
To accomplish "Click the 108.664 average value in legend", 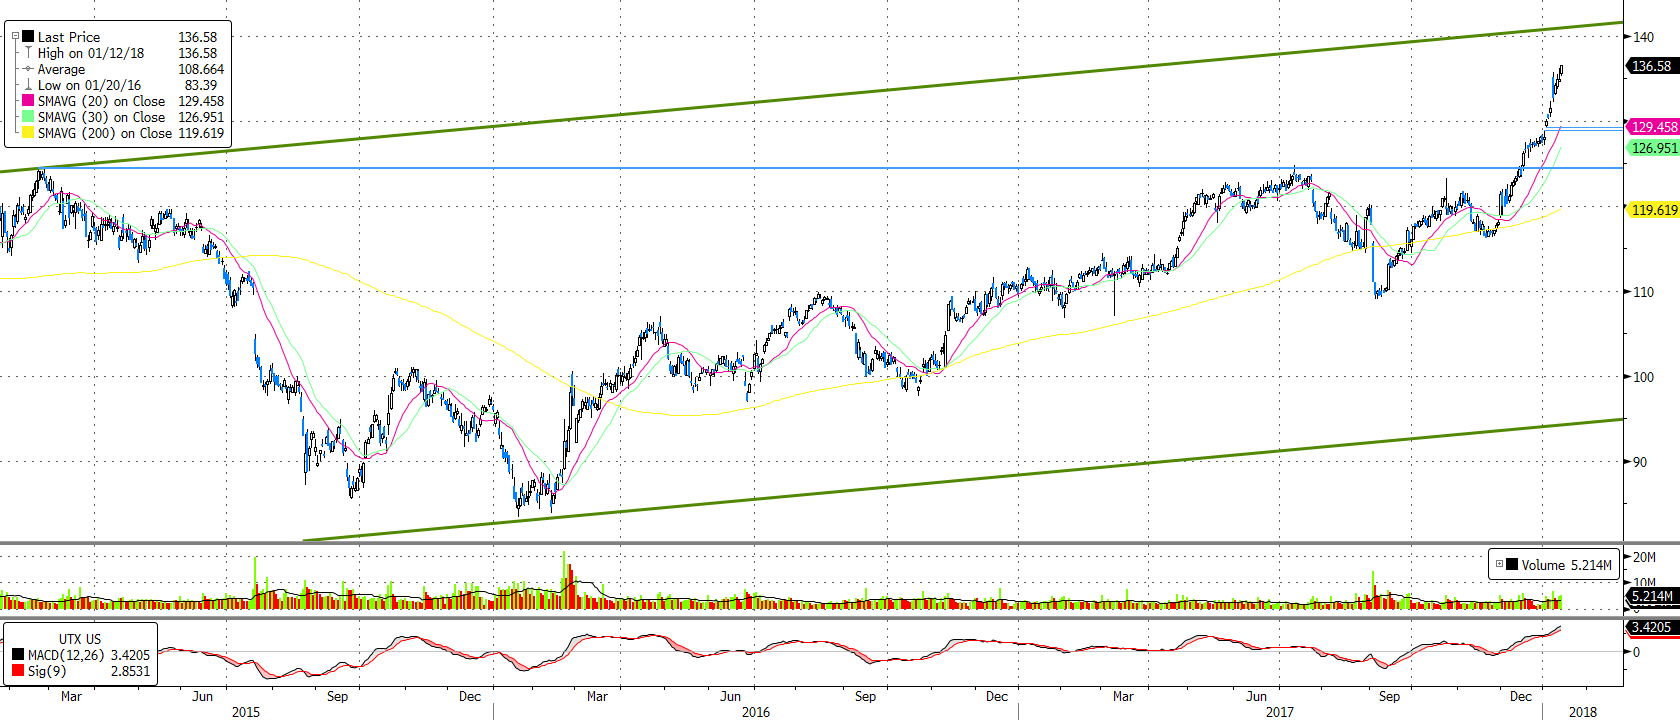I will tap(201, 69).
